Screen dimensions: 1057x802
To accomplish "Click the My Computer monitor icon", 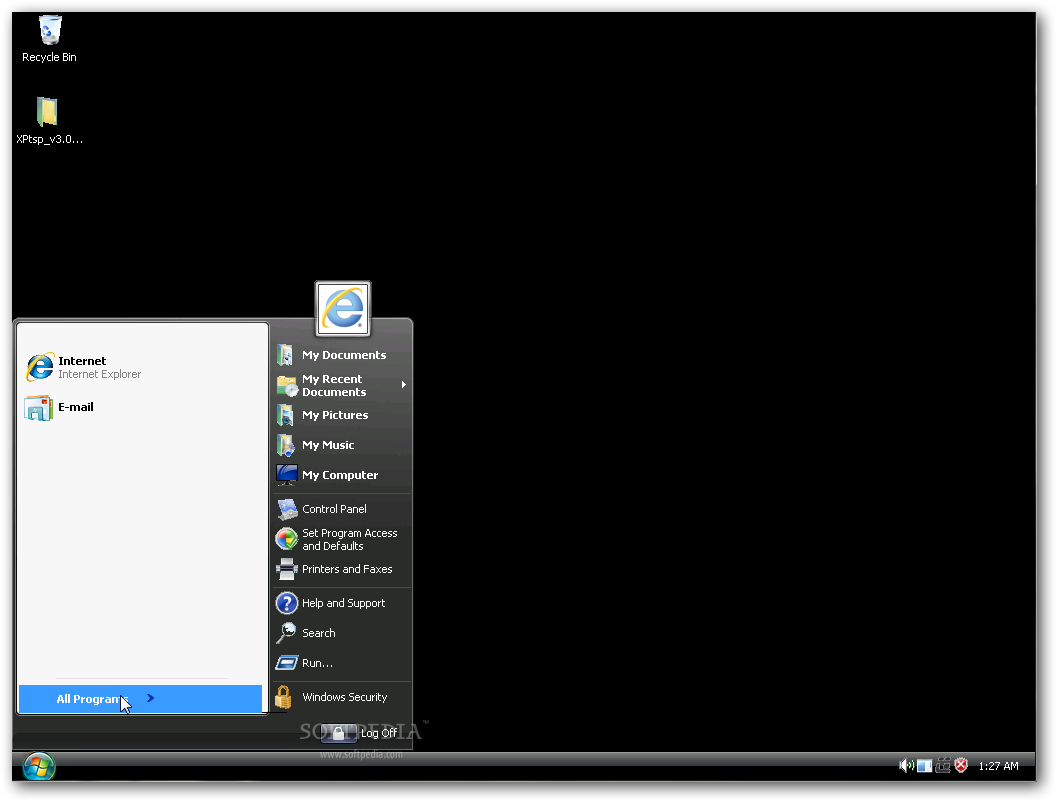I will click(x=286, y=475).
